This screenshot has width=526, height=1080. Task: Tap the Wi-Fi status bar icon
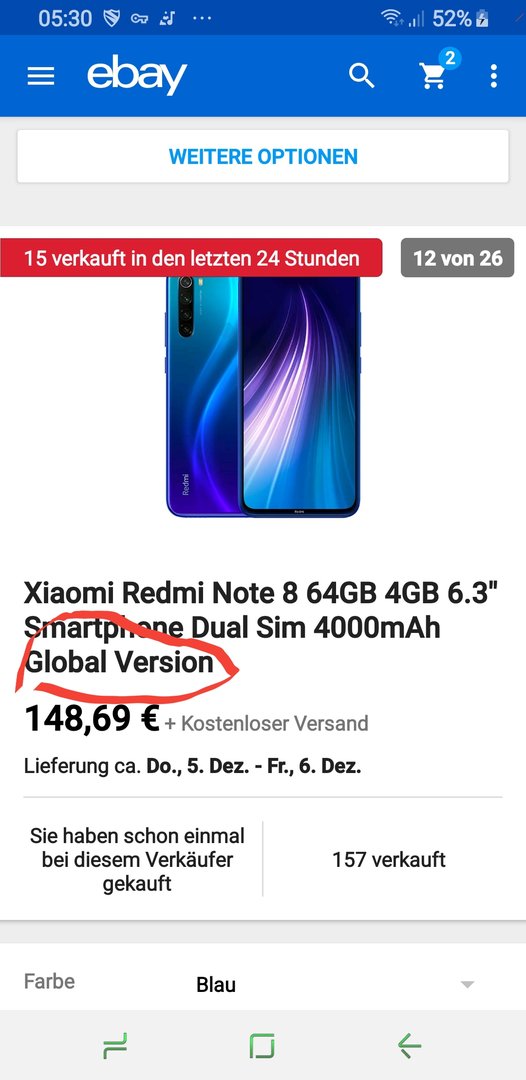[392, 19]
